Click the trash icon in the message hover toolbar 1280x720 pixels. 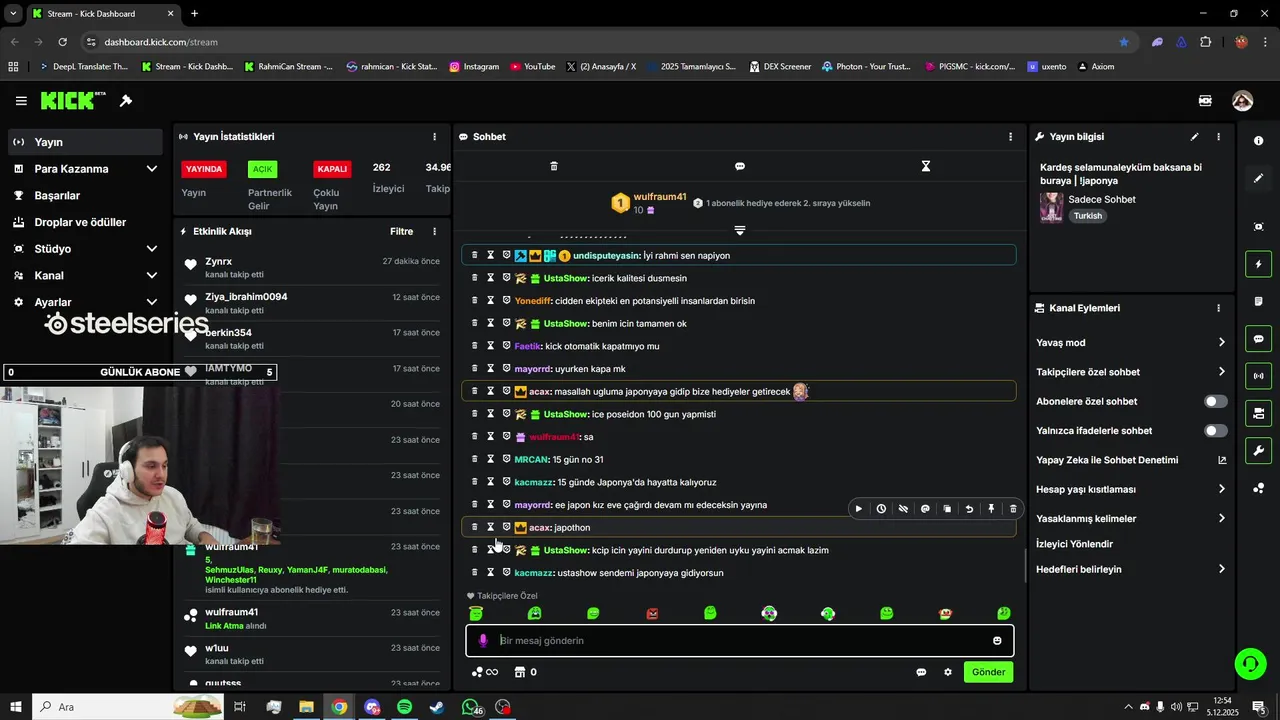click(1013, 509)
